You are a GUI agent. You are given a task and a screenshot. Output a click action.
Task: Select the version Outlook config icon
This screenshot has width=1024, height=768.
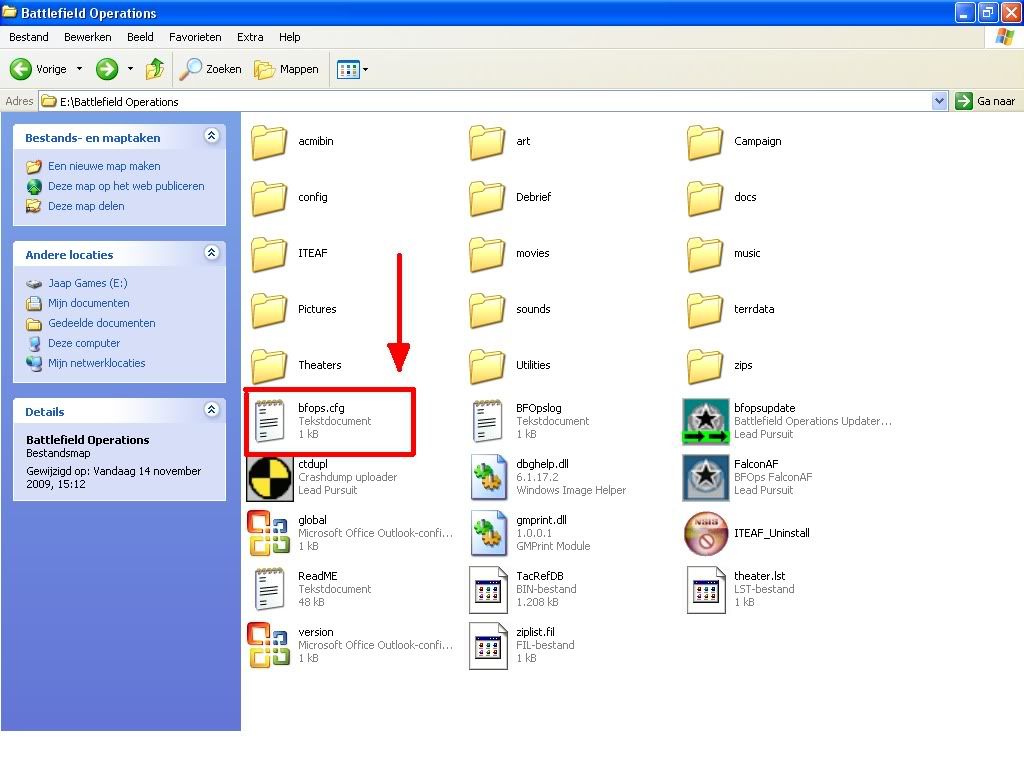(269, 645)
